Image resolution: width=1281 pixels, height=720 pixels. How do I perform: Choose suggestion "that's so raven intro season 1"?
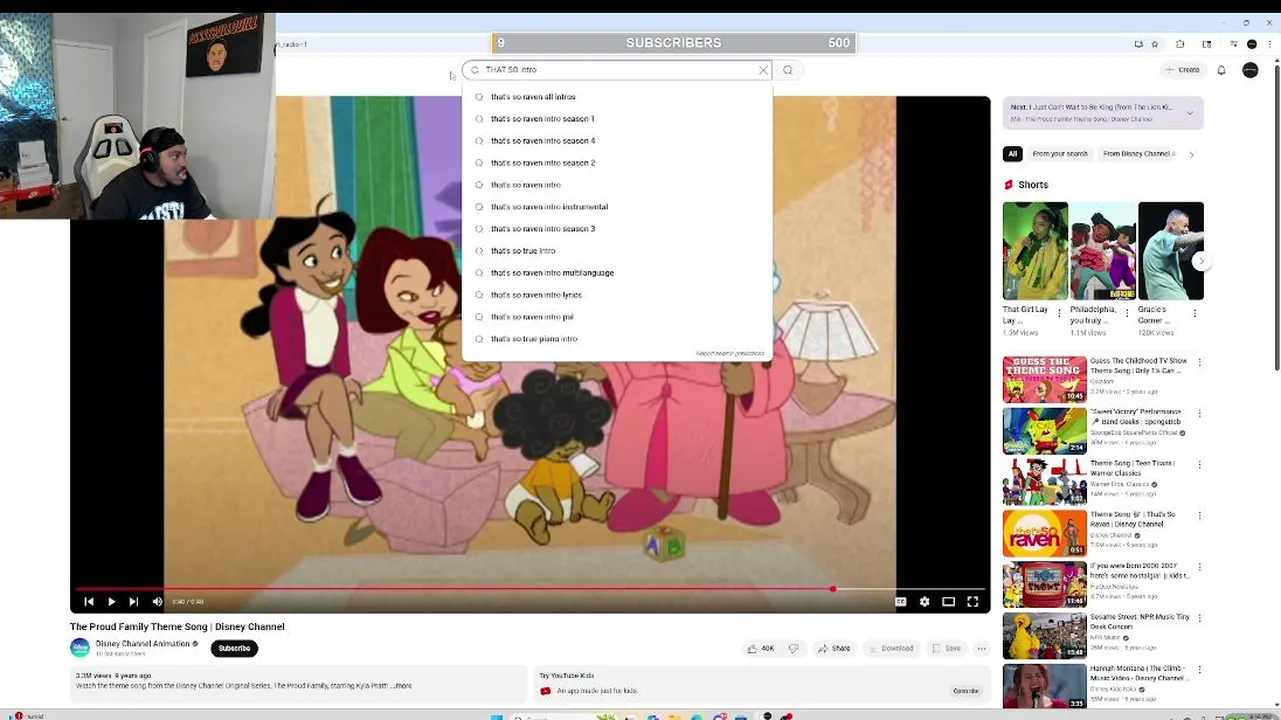click(x=617, y=119)
